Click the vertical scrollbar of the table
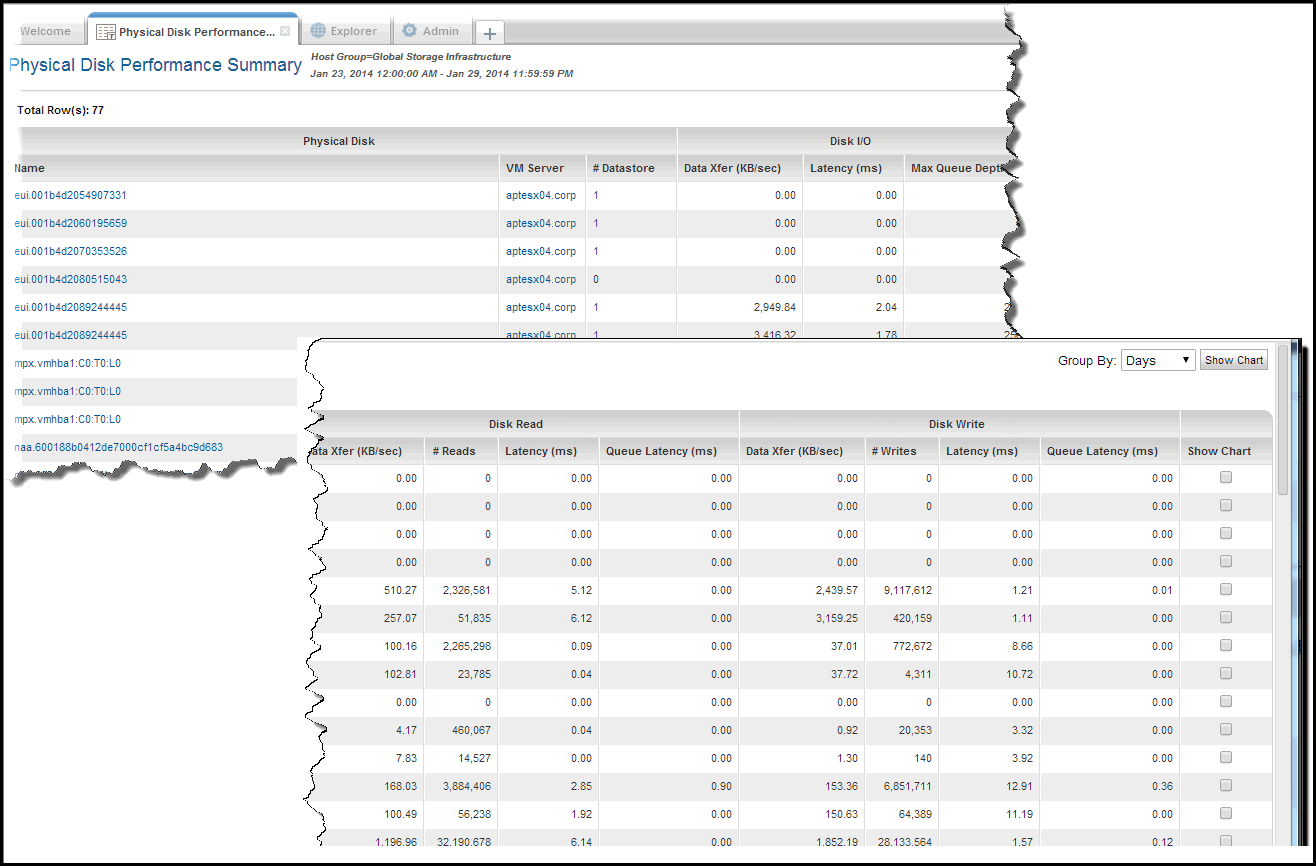 tap(1283, 600)
